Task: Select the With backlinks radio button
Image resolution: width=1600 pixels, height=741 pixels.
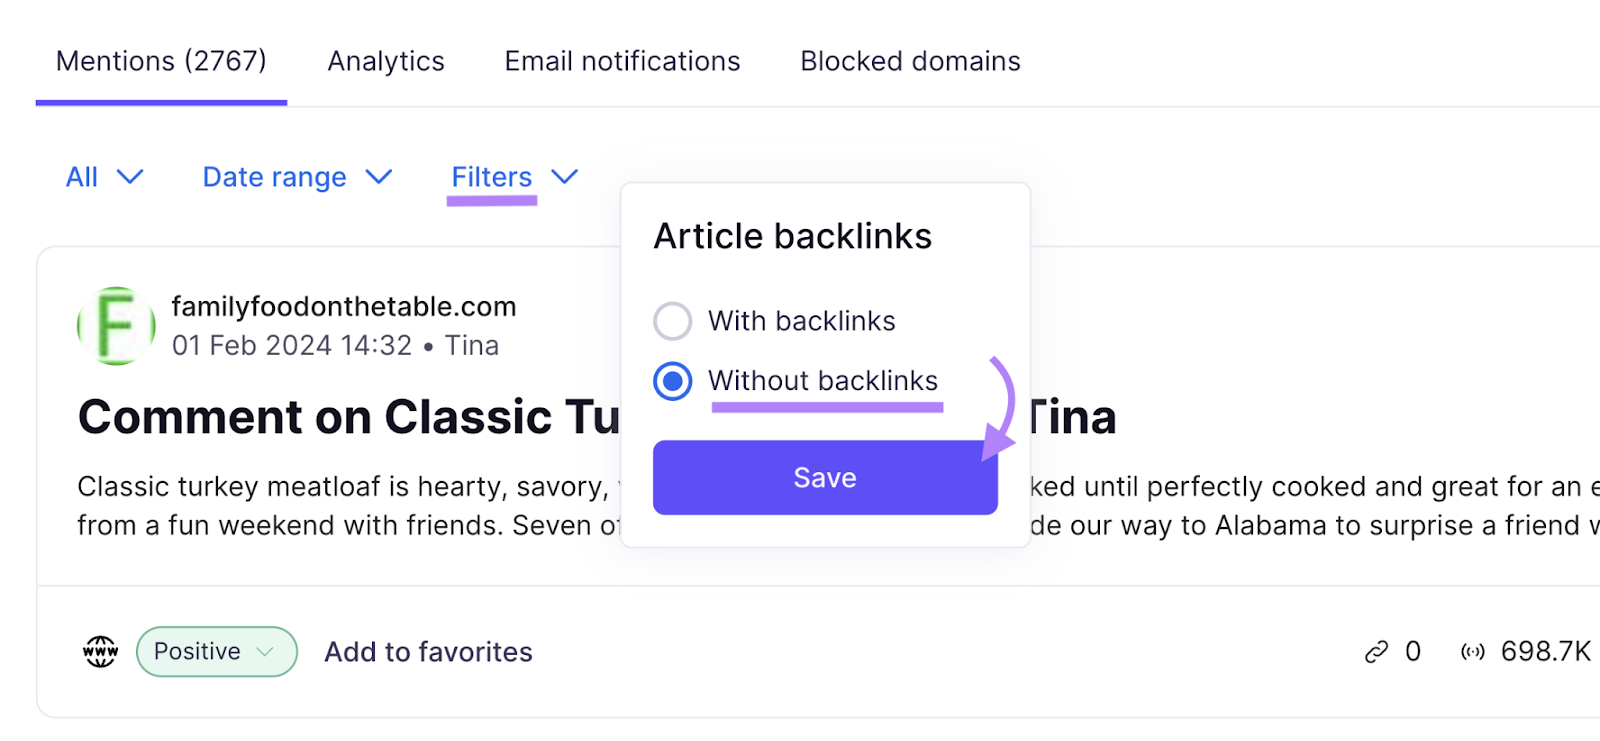Action: [672, 321]
